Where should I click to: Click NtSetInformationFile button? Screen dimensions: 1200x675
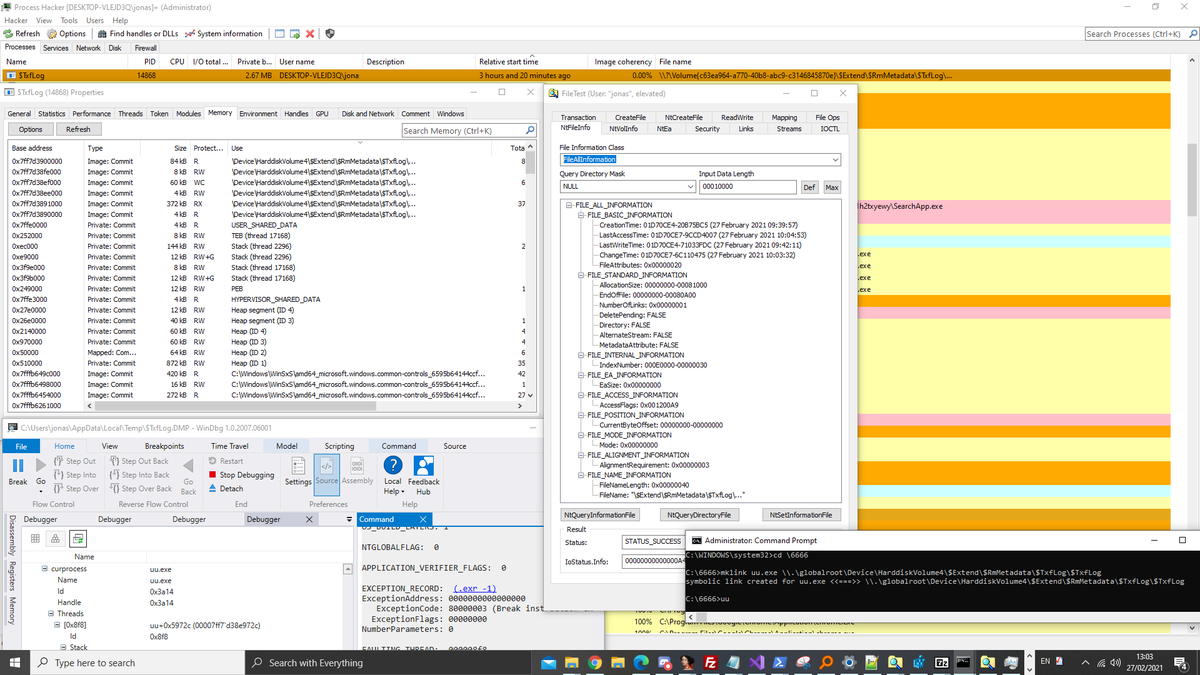(801, 514)
